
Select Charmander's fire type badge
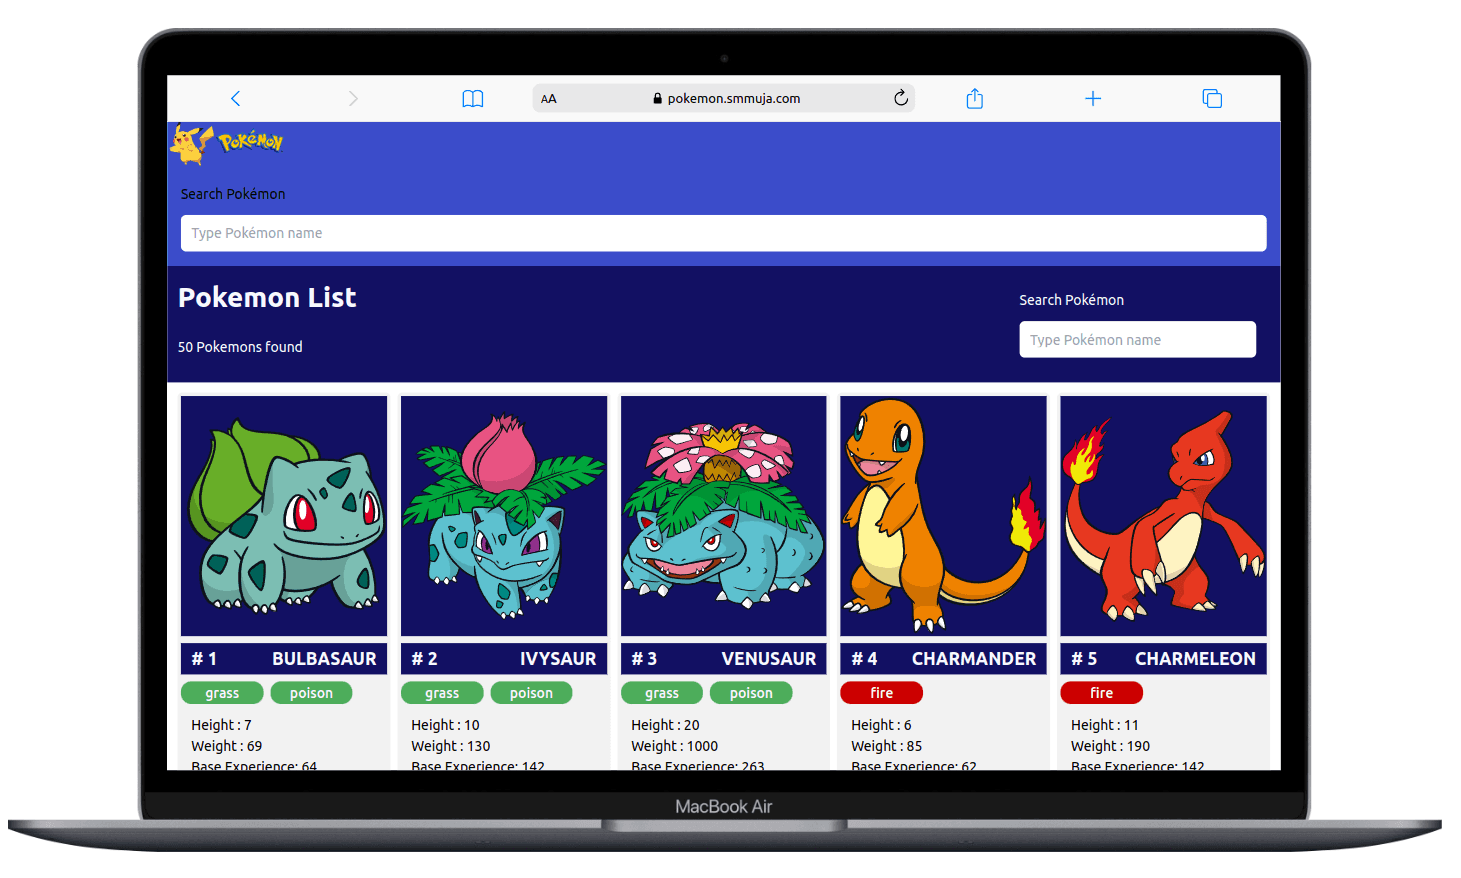coord(881,693)
